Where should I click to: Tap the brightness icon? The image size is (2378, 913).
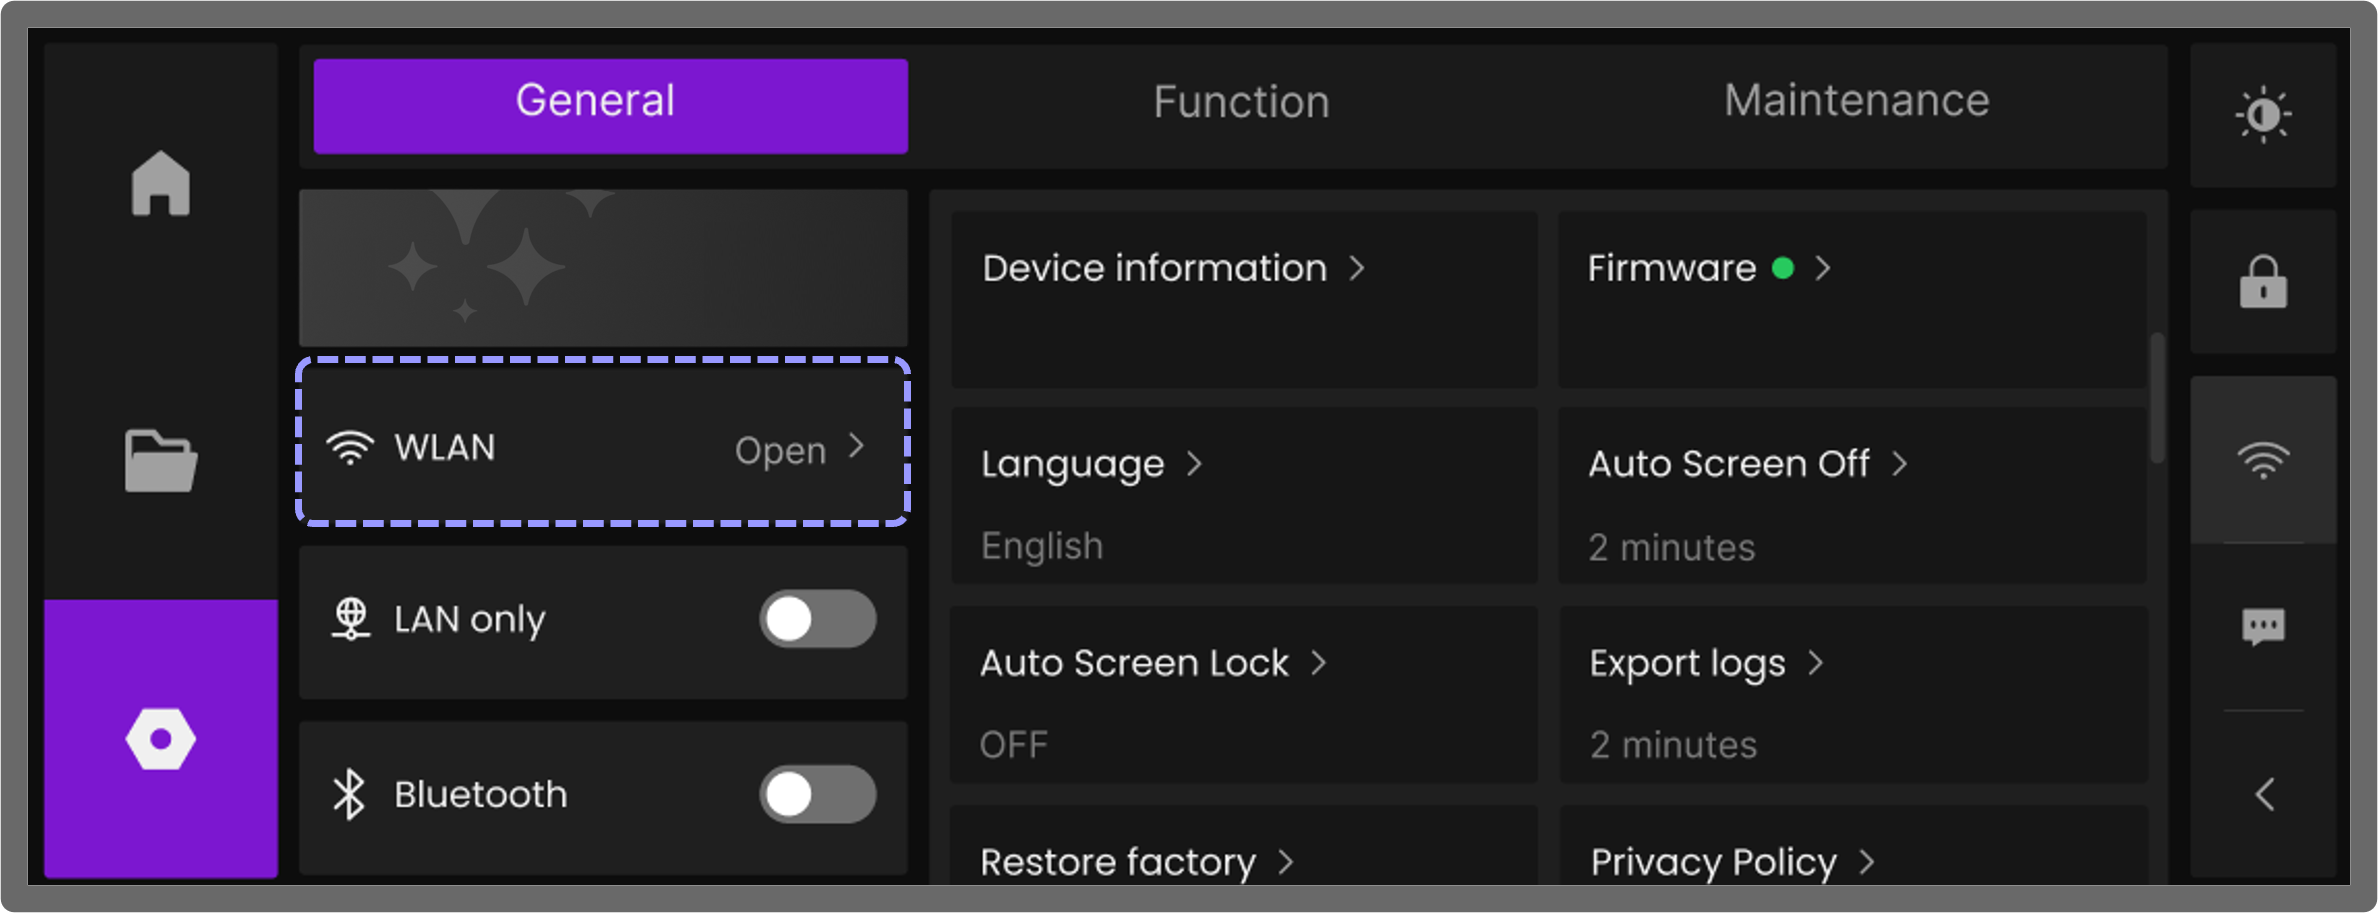[2263, 115]
